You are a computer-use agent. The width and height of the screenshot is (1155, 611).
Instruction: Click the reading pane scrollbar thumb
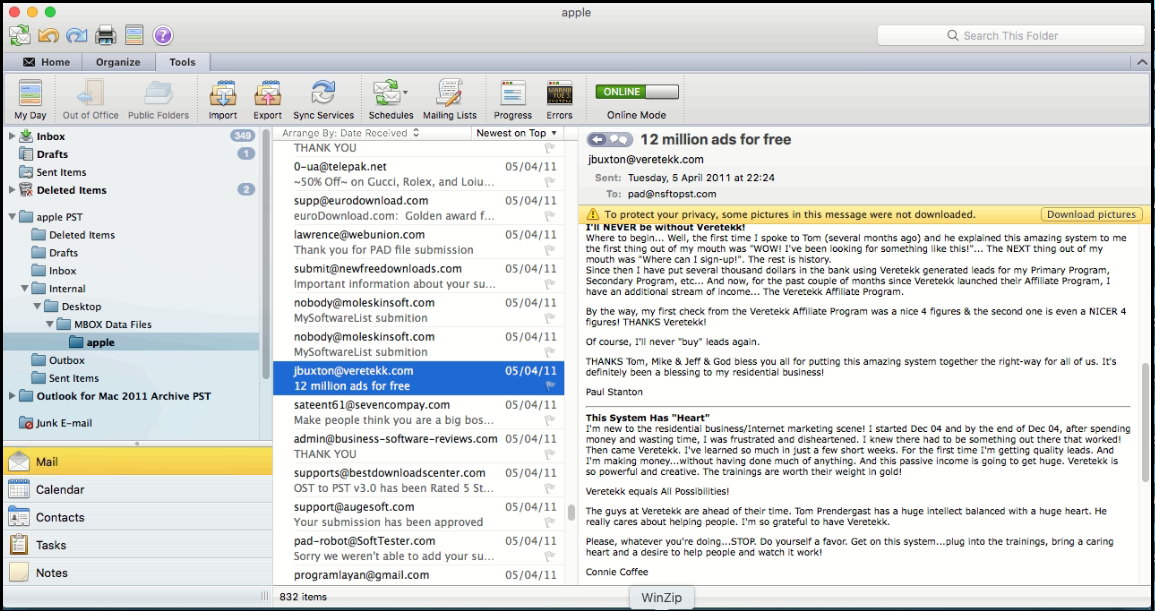tap(1146, 420)
